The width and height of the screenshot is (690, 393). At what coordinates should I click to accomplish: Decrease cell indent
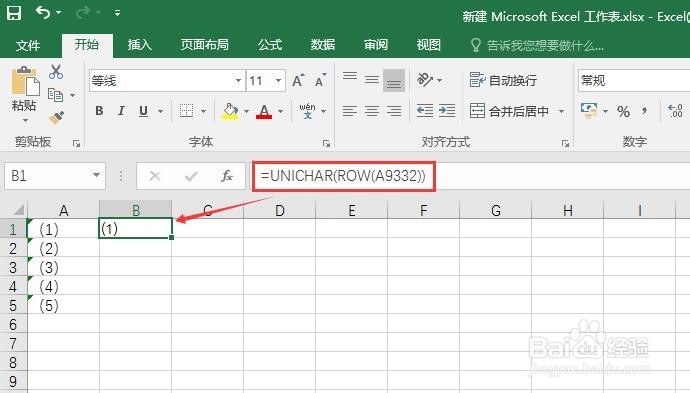pyautogui.click(x=425, y=111)
